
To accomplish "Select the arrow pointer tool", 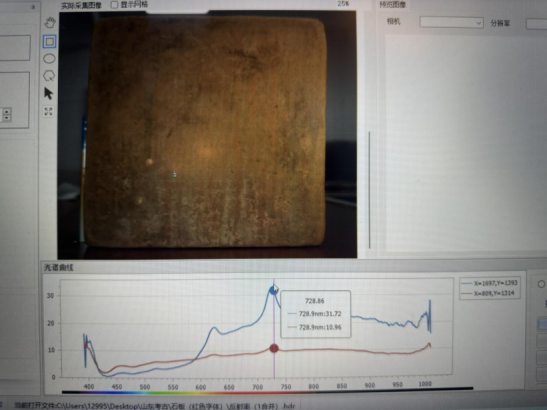I will pyautogui.click(x=48, y=94).
